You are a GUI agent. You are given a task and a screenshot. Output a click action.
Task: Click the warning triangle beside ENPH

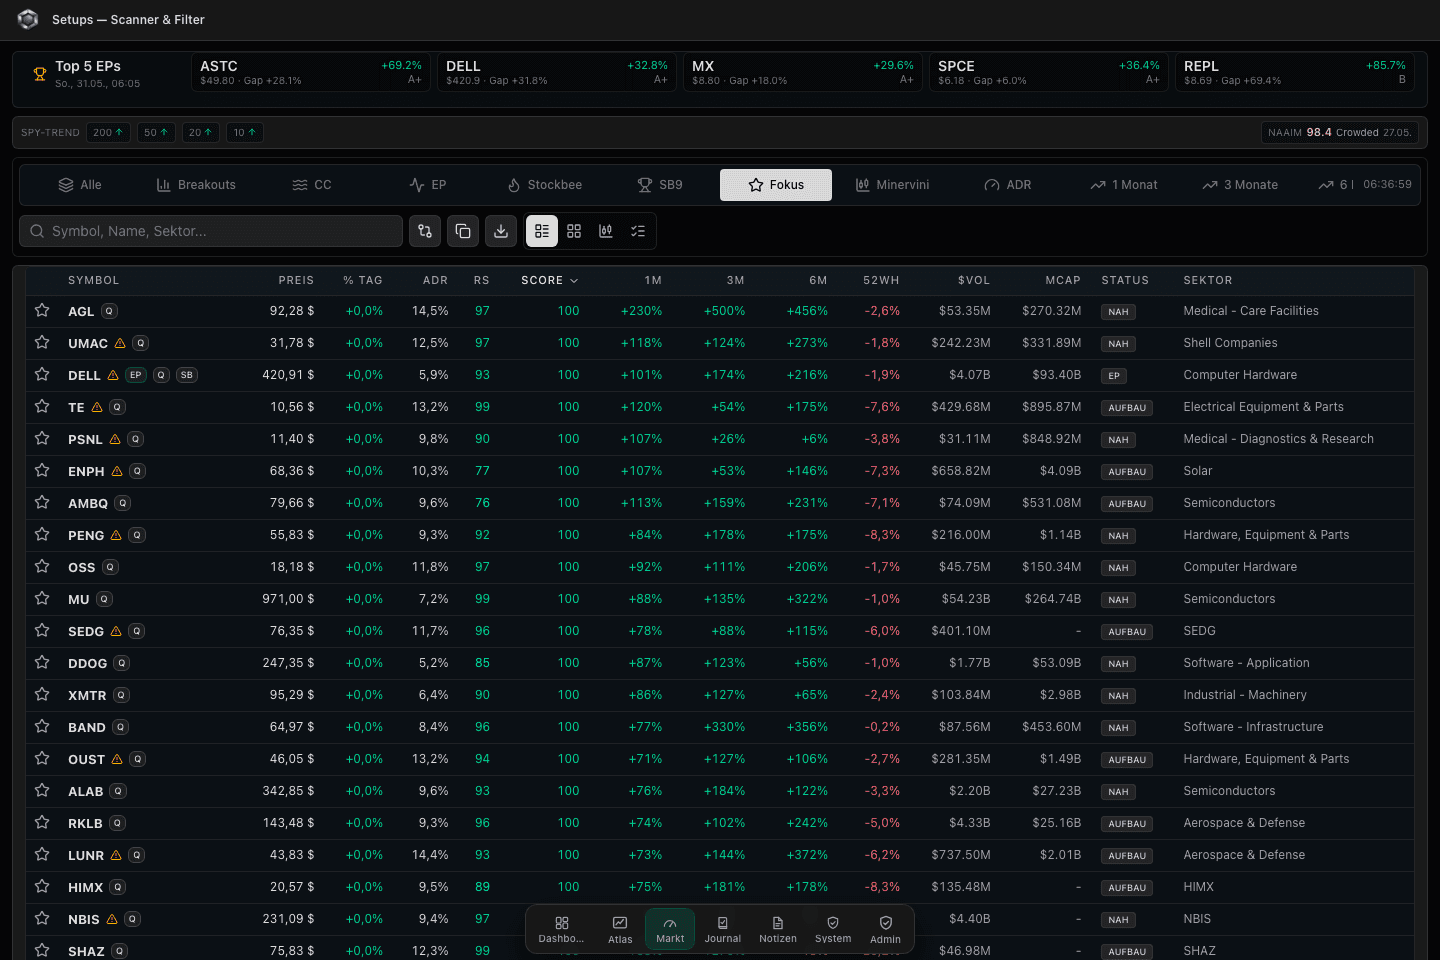[x=117, y=471]
